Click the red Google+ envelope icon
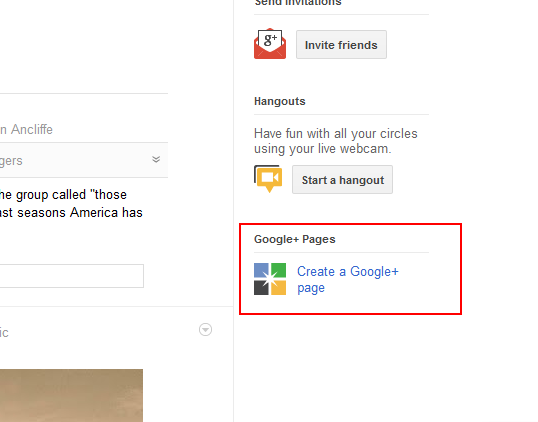Image resolution: width=538 pixels, height=422 pixels. pos(270,44)
